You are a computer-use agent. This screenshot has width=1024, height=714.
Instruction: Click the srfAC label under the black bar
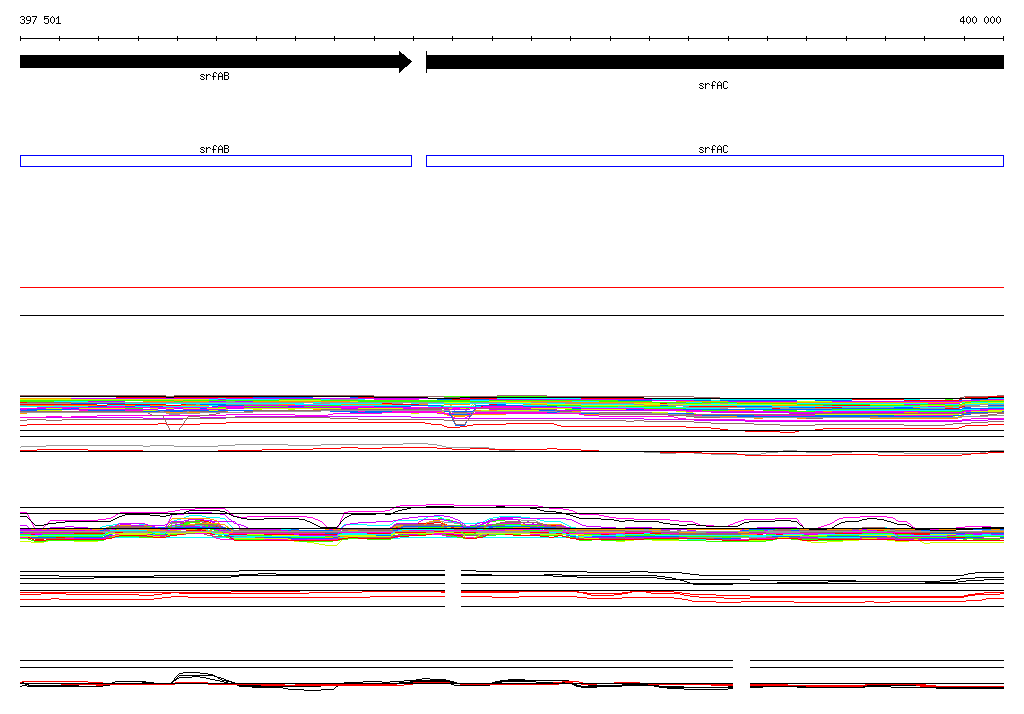tap(713, 86)
